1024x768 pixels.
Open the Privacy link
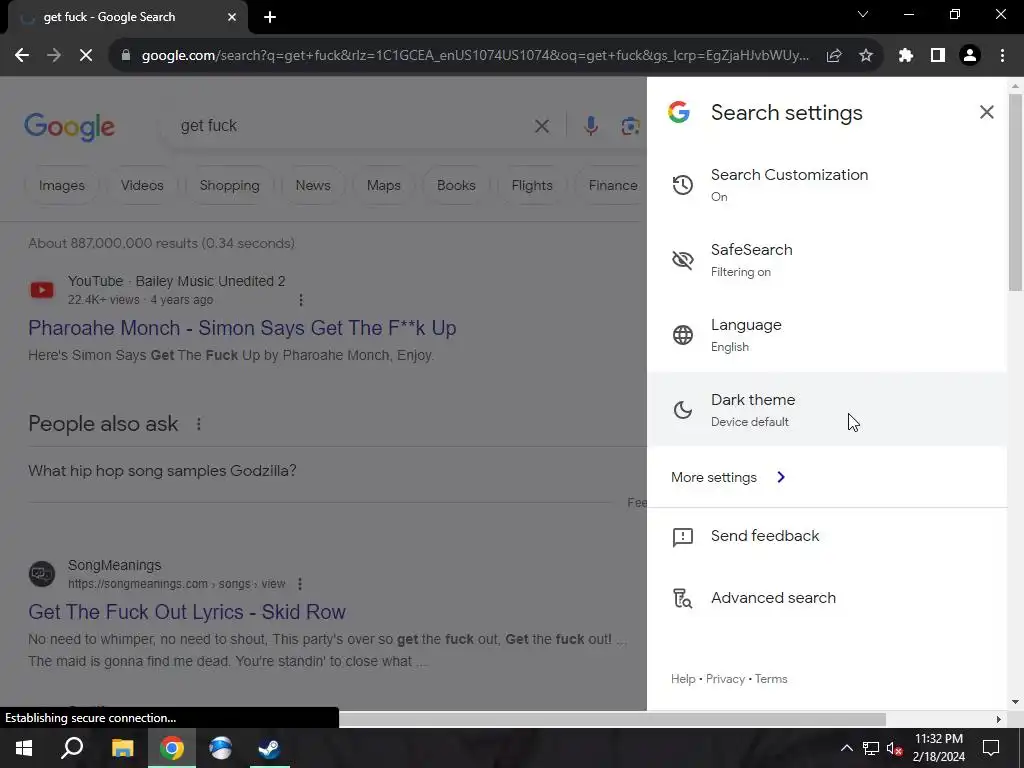[x=725, y=679]
